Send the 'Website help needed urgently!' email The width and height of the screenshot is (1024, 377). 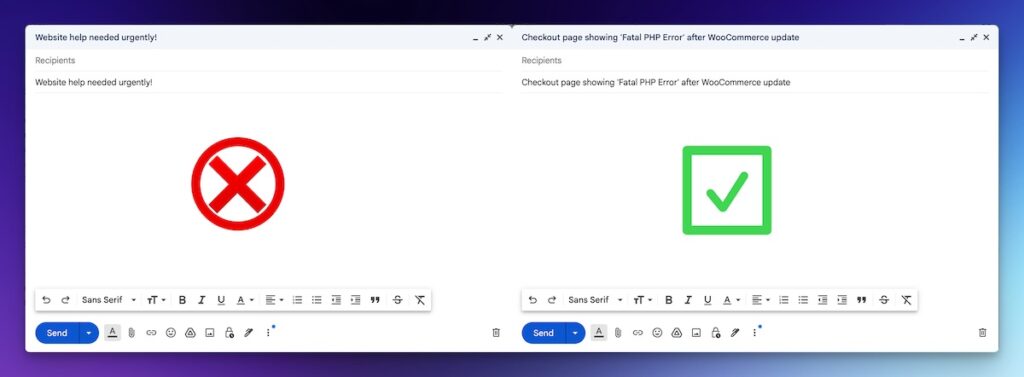[x=57, y=333]
